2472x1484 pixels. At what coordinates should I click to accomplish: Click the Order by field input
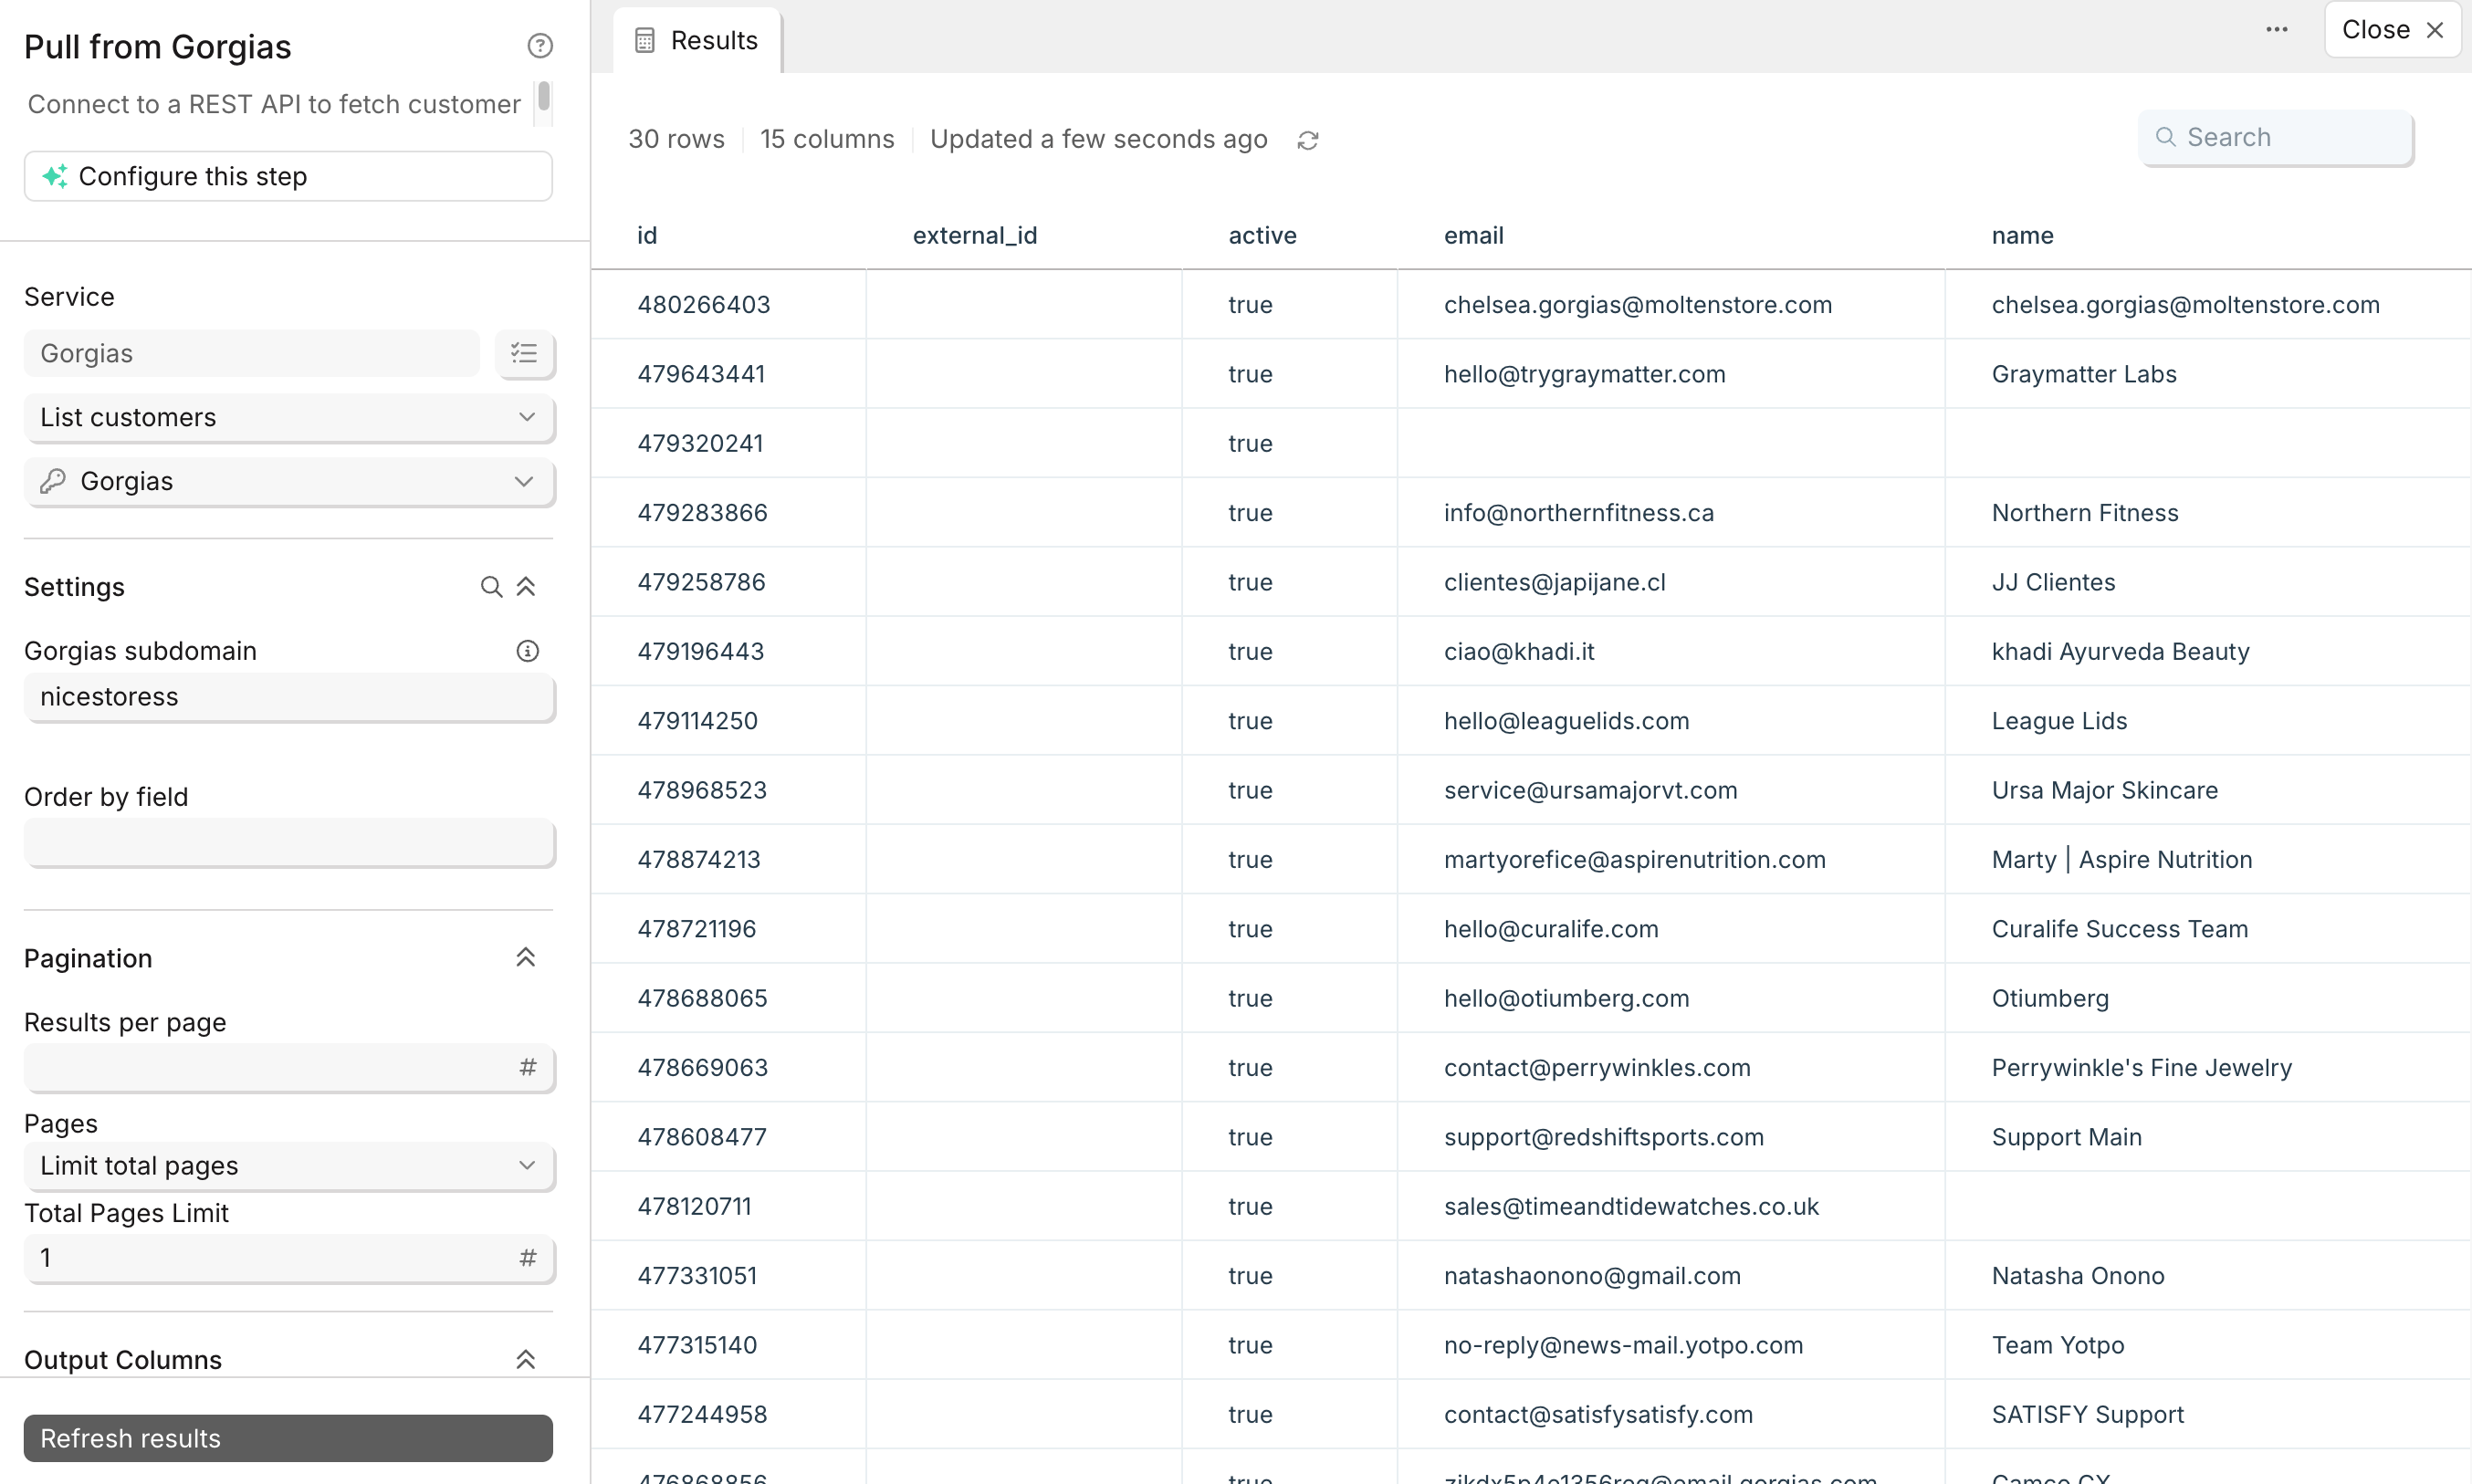[288, 843]
